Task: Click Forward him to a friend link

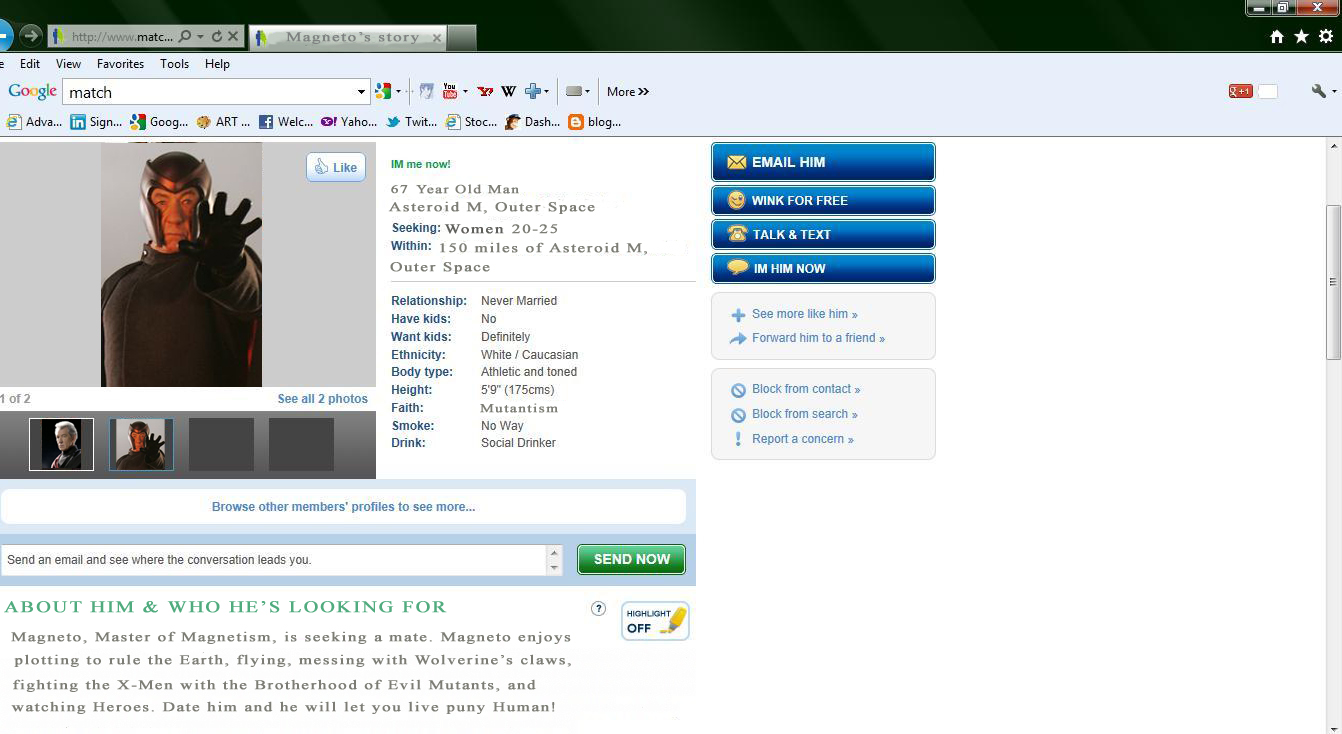Action: [818, 338]
